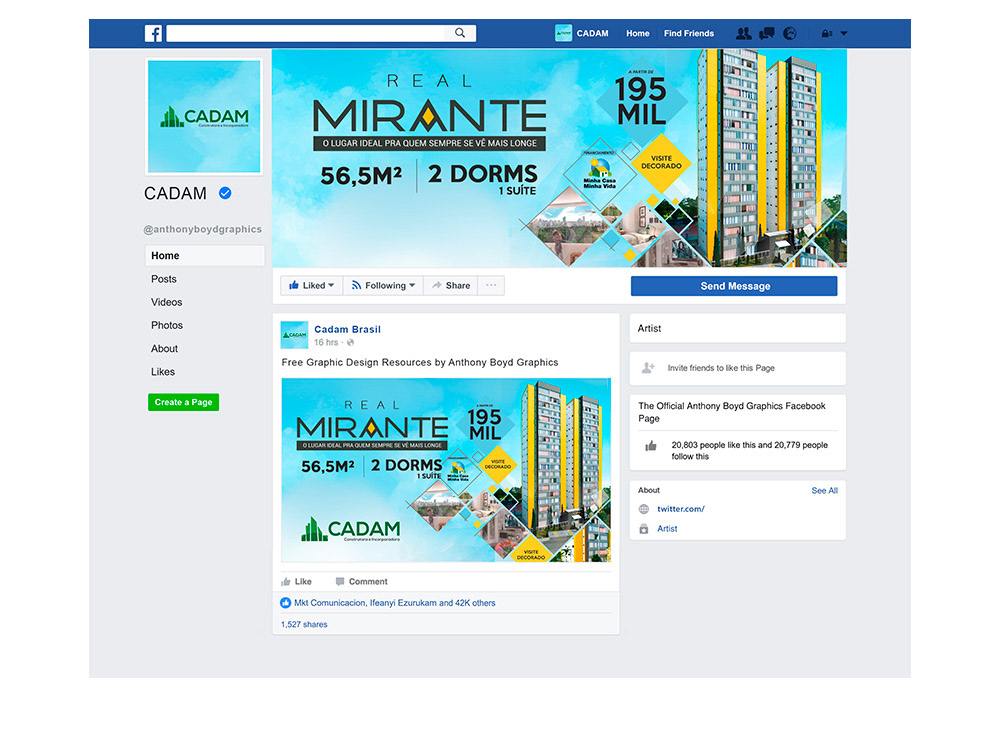Screen dimensions: 1000x730
Task: Open the friend requests icon
Action: (x=743, y=33)
